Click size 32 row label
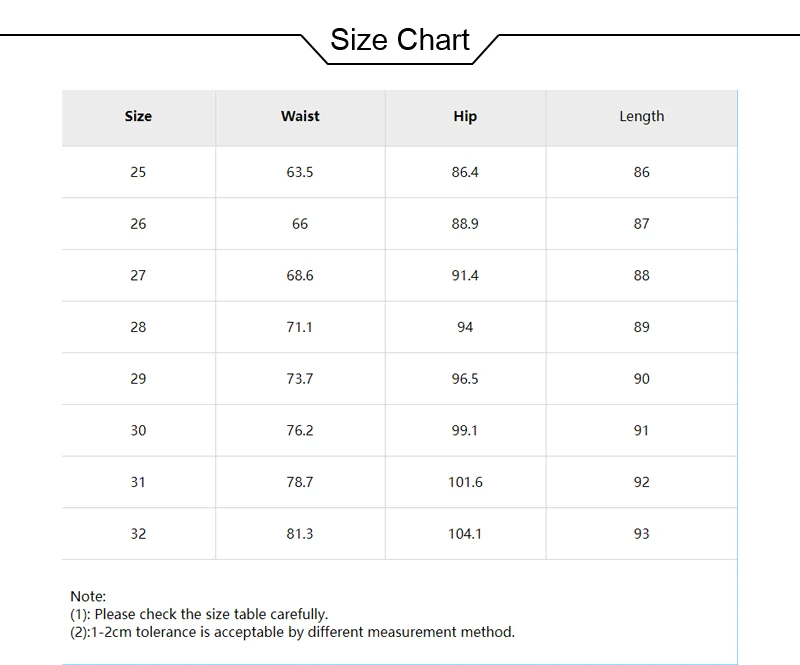Screen dimensions: 800x665 click(x=138, y=534)
